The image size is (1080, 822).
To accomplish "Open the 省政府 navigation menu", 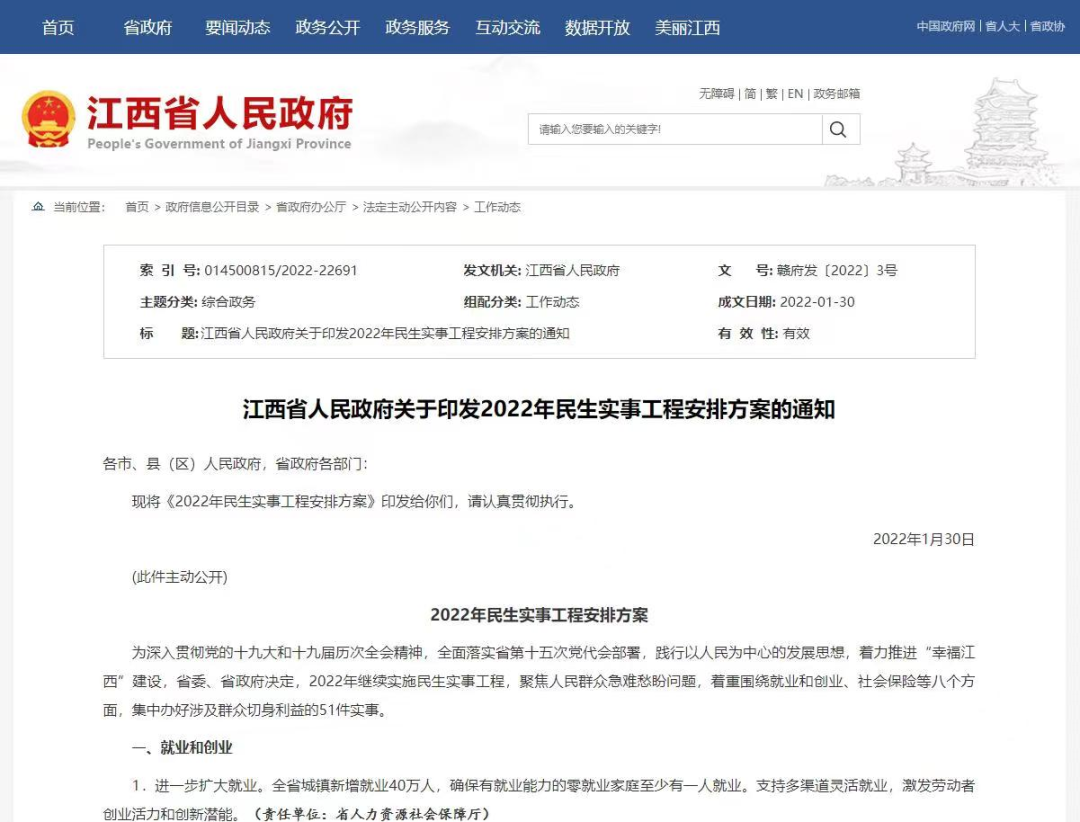I will click(148, 27).
